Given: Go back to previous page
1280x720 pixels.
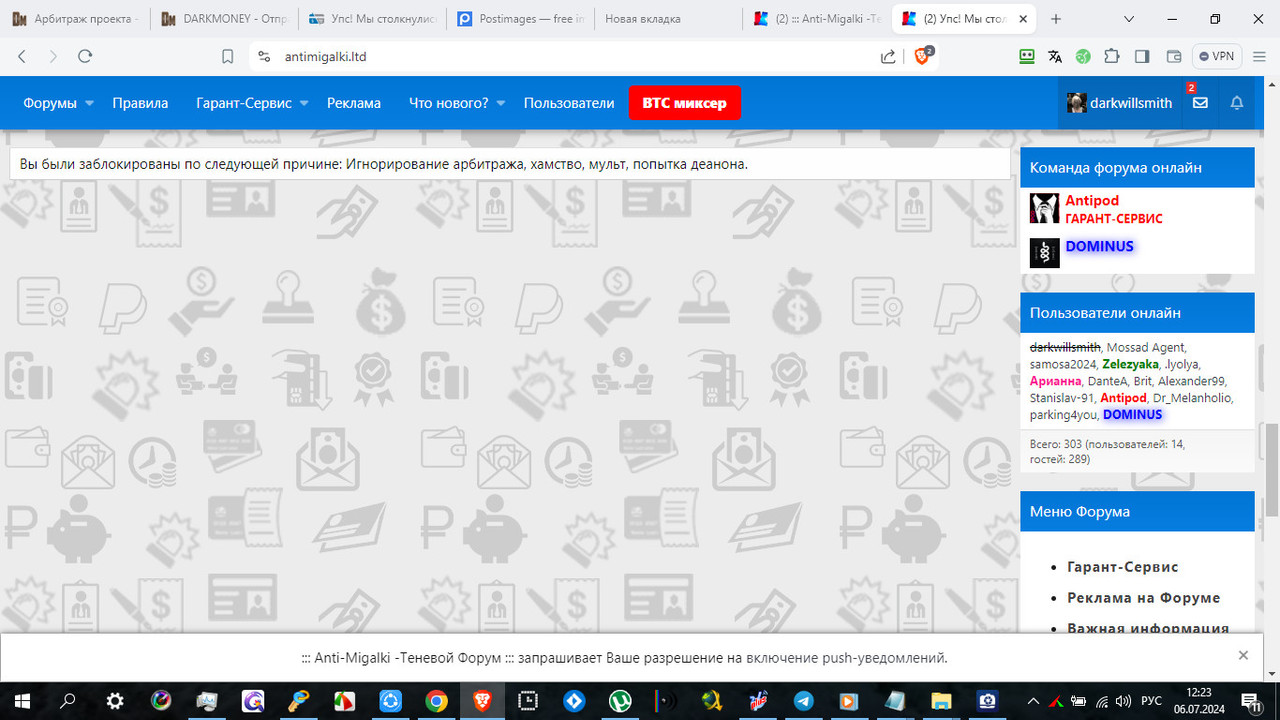Looking at the screenshot, I should (x=22, y=57).
